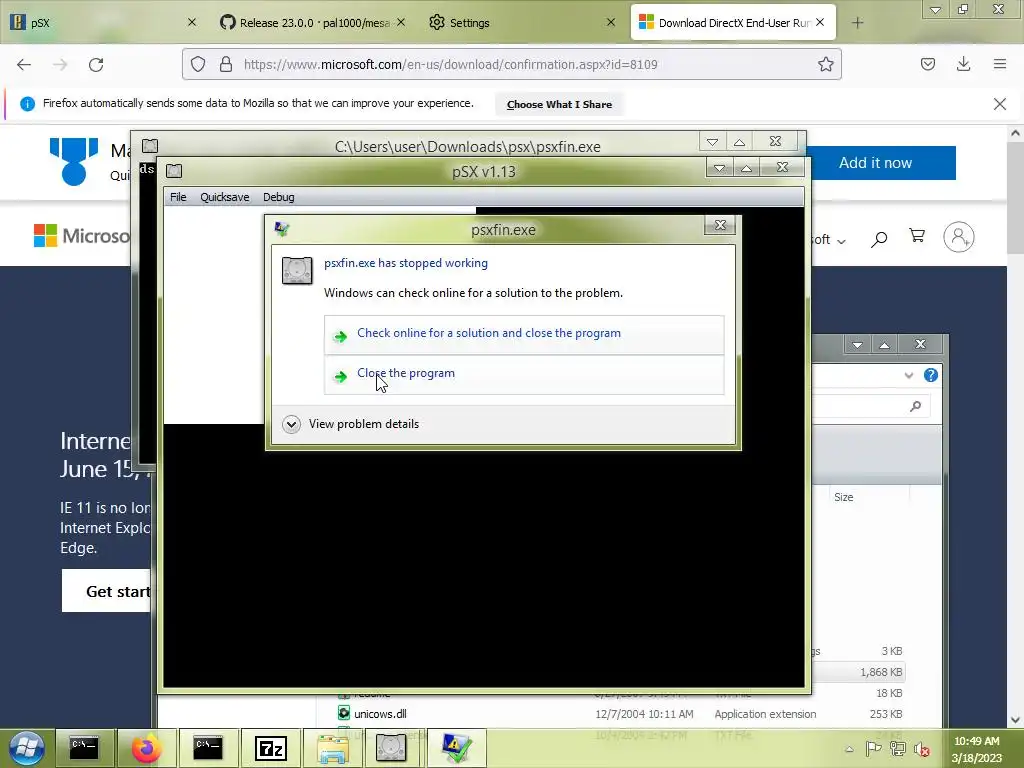1024x768 pixels.
Task: Close the crashed program
Action: pyautogui.click(x=524, y=374)
